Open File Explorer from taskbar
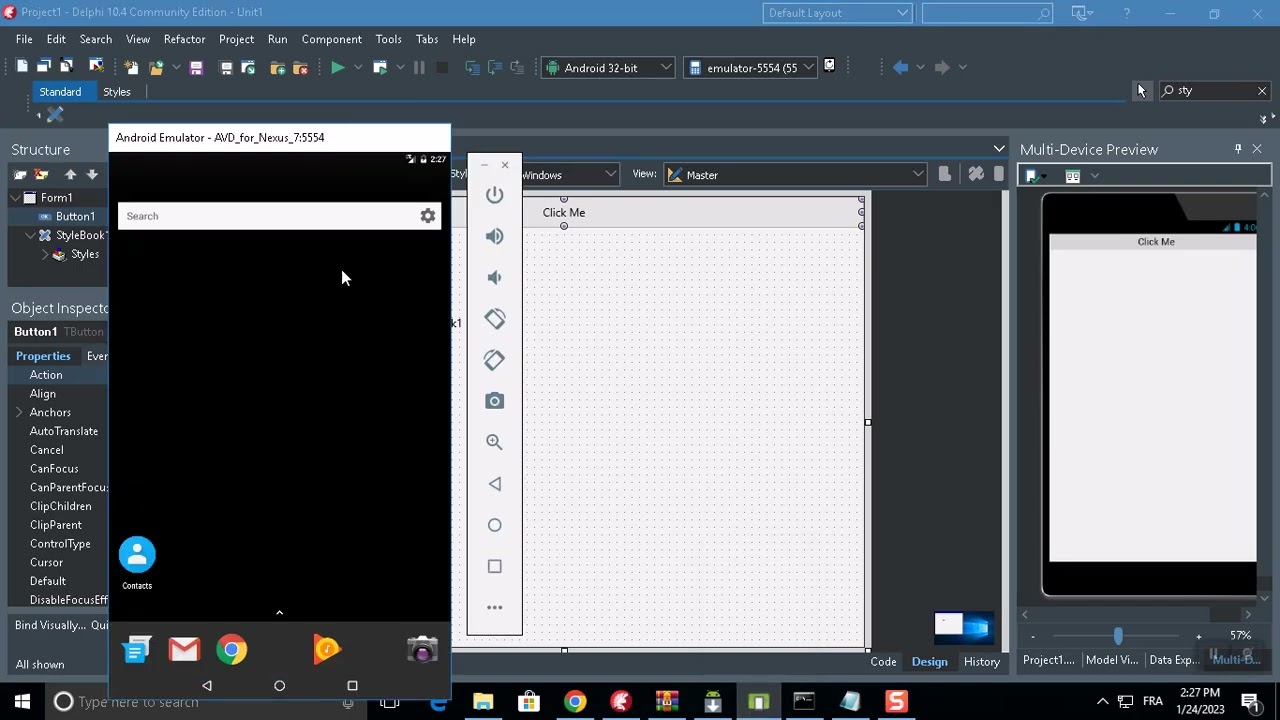1280x720 pixels. 483,702
